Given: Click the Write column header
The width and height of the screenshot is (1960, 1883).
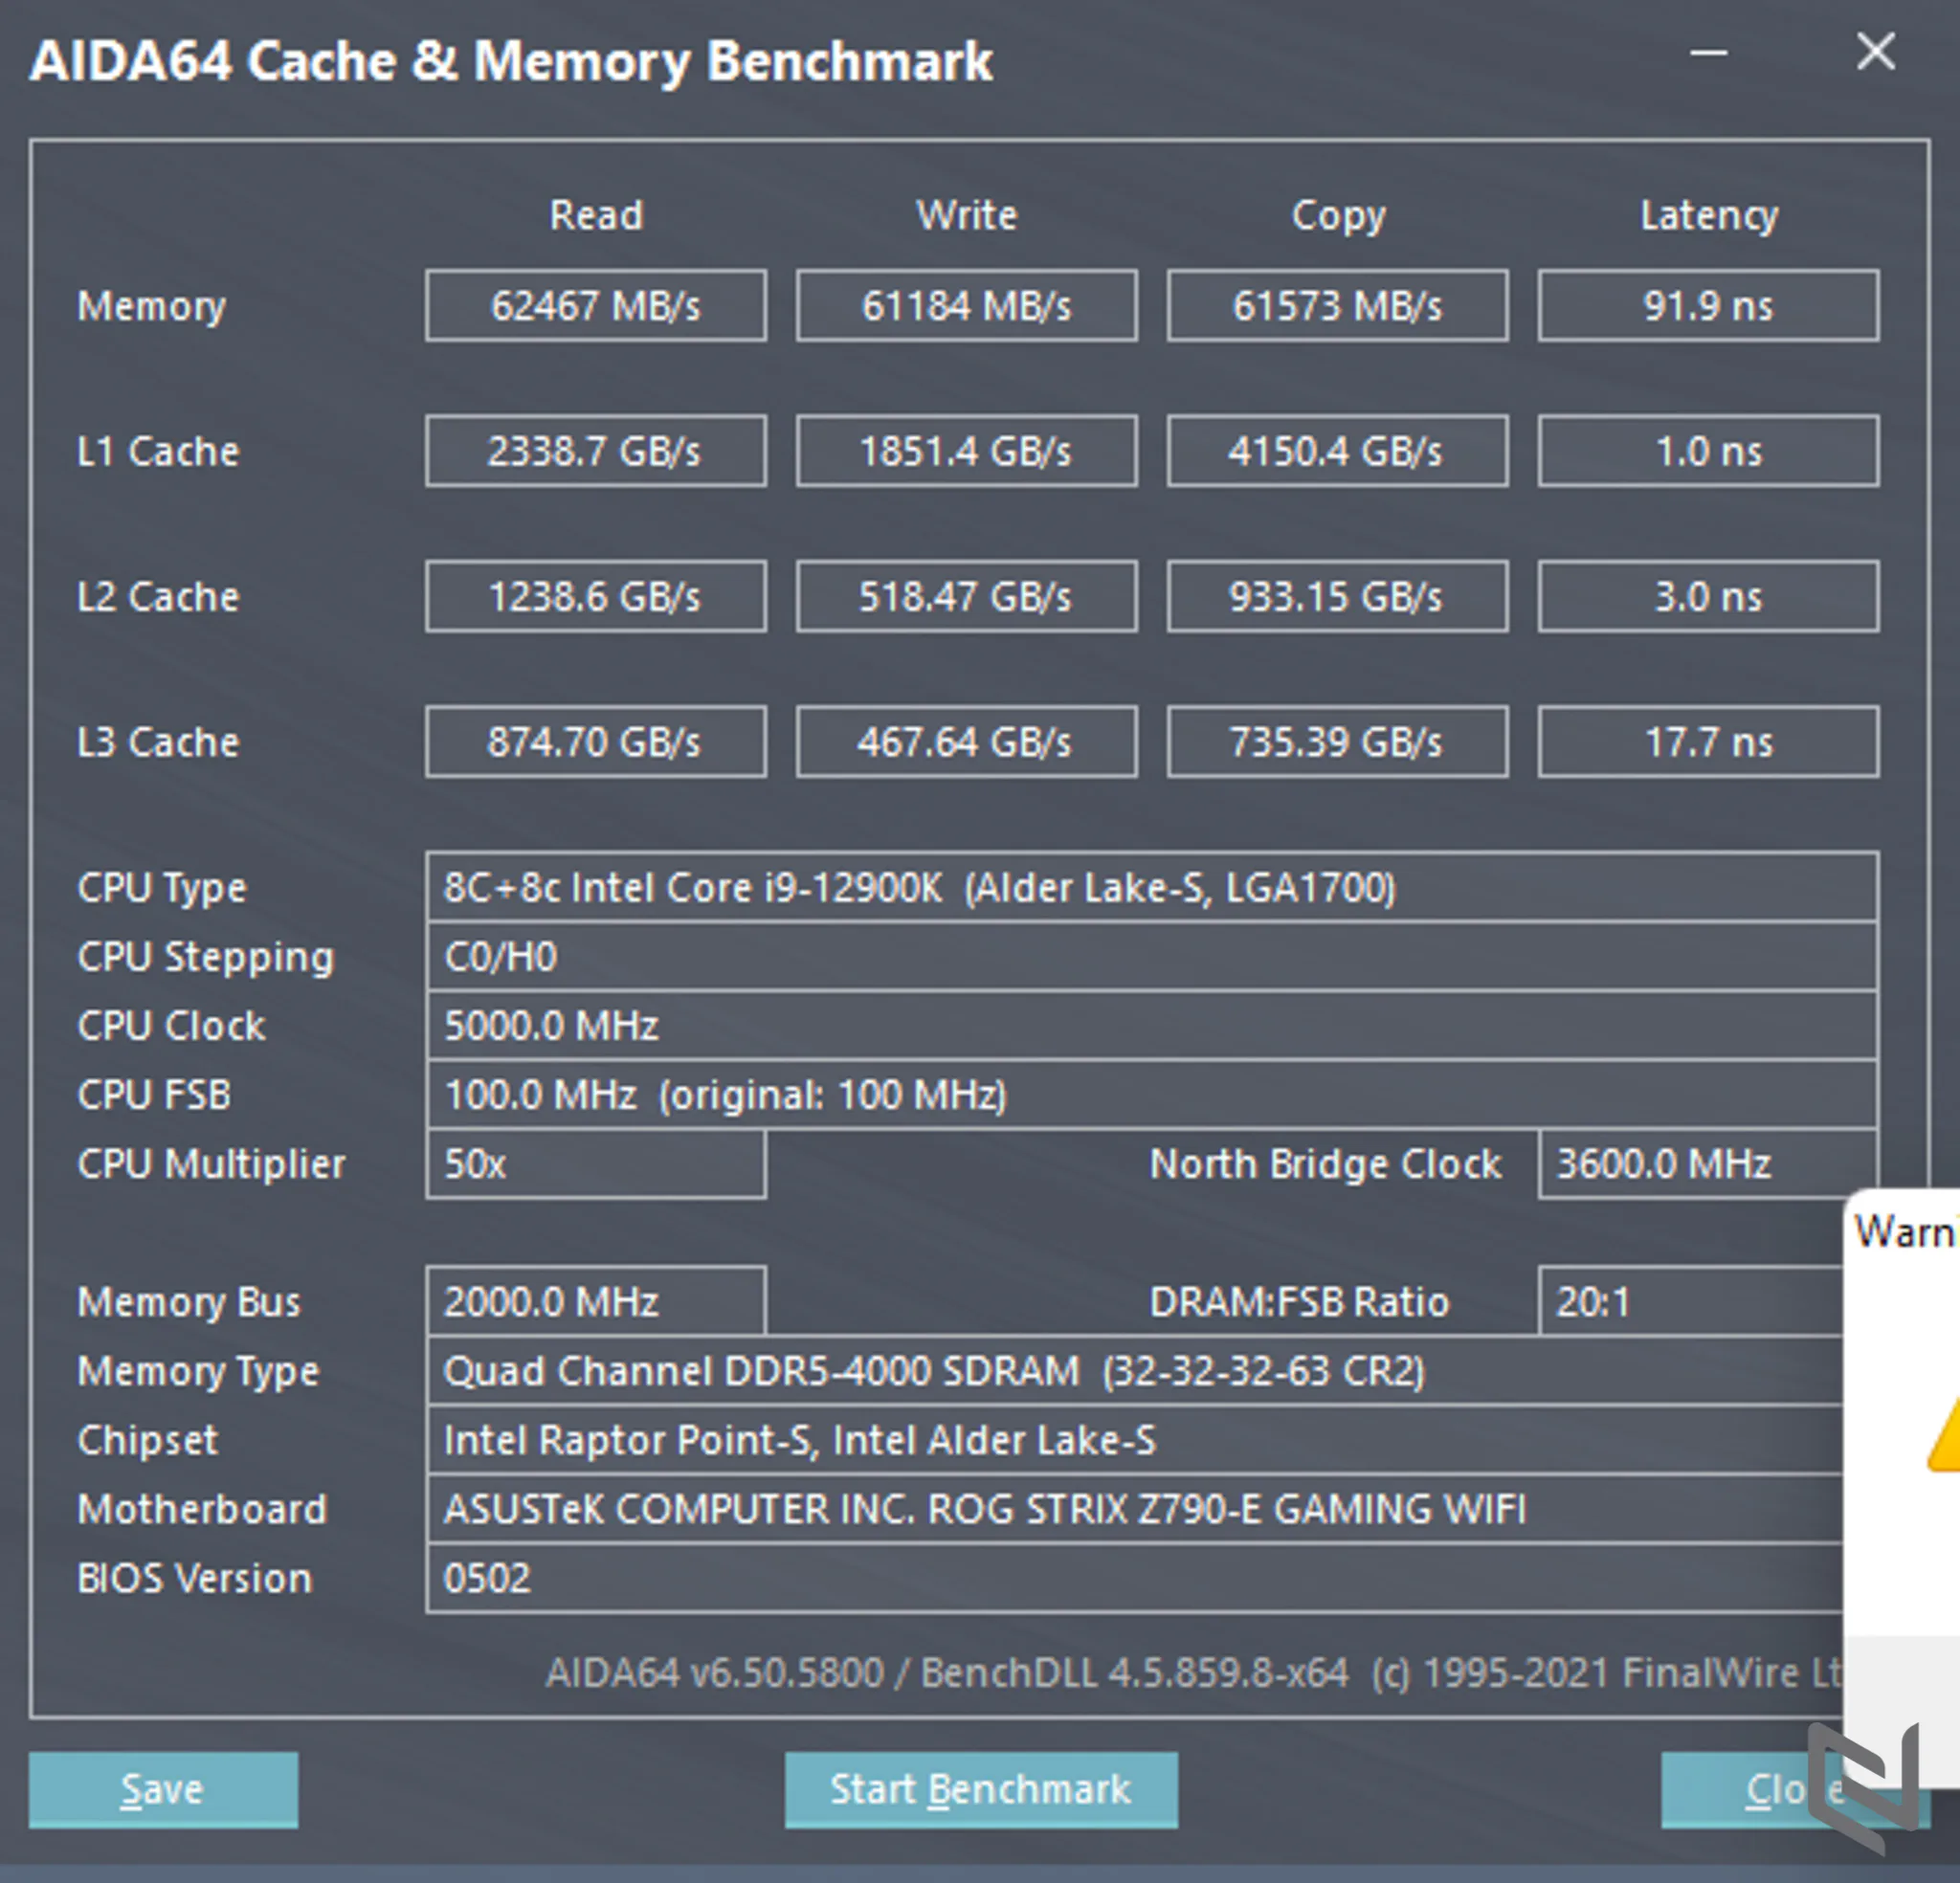Looking at the screenshot, I should click(967, 215).
